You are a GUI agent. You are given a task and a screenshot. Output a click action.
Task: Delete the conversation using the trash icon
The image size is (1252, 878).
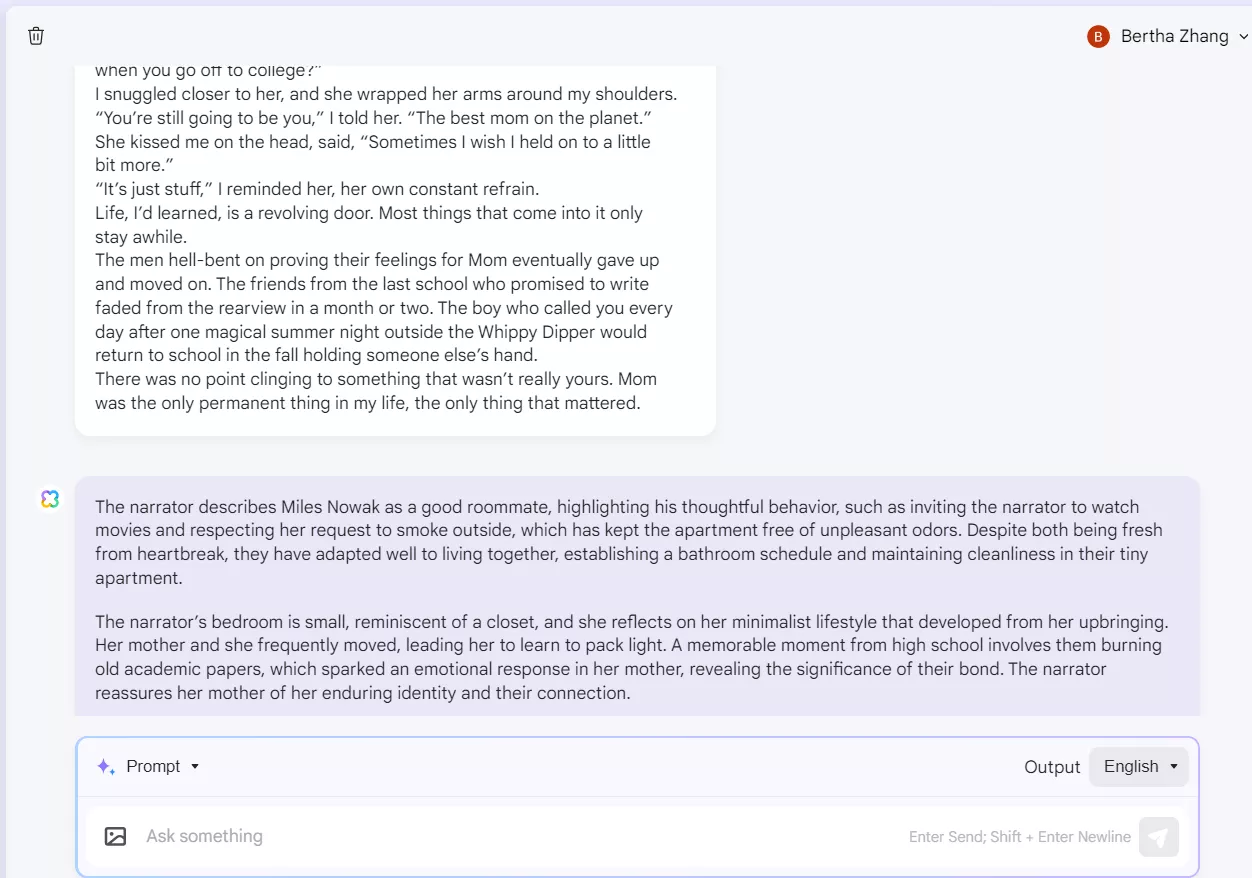(35, 35)
